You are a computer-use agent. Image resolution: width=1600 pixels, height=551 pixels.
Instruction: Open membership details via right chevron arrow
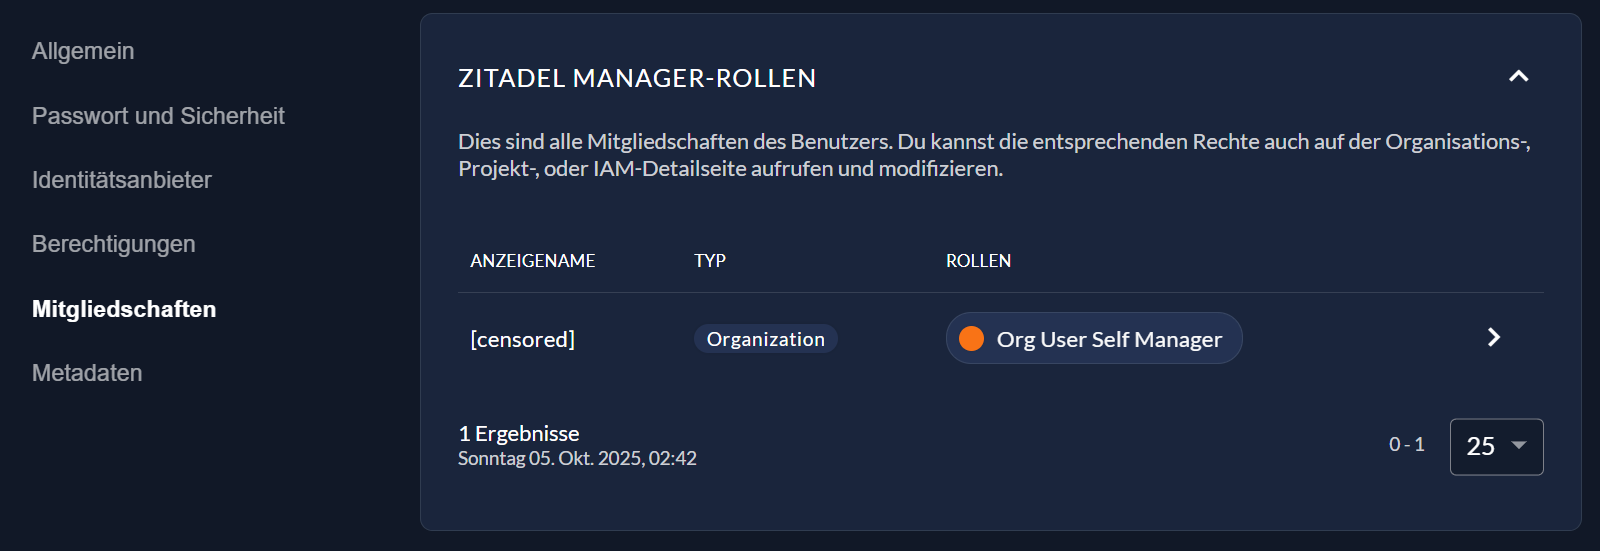pos(1493,338)
